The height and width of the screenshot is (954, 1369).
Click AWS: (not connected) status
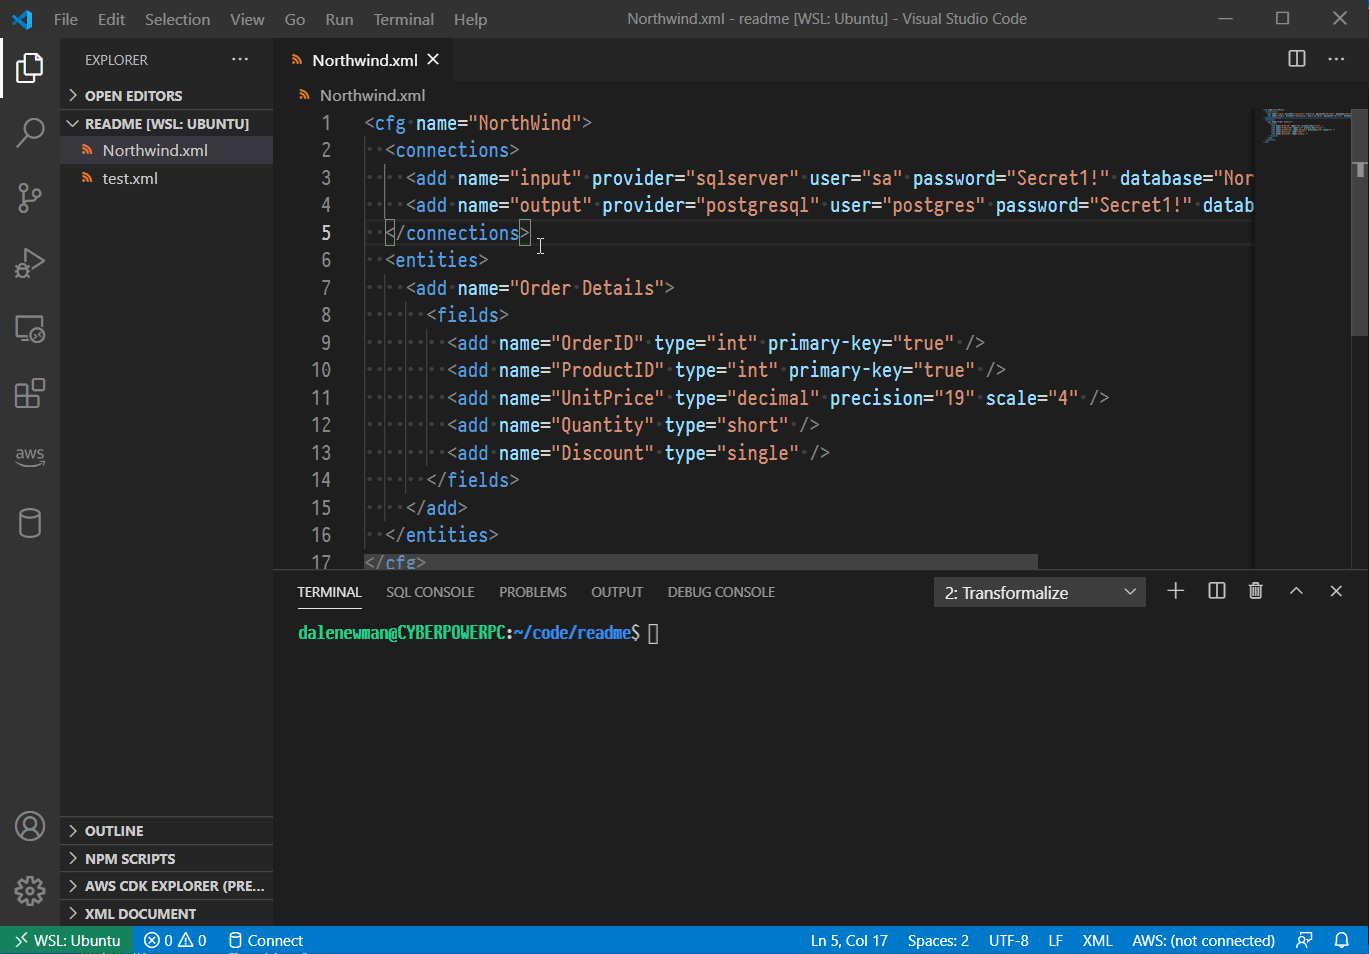coord(1203,940)
